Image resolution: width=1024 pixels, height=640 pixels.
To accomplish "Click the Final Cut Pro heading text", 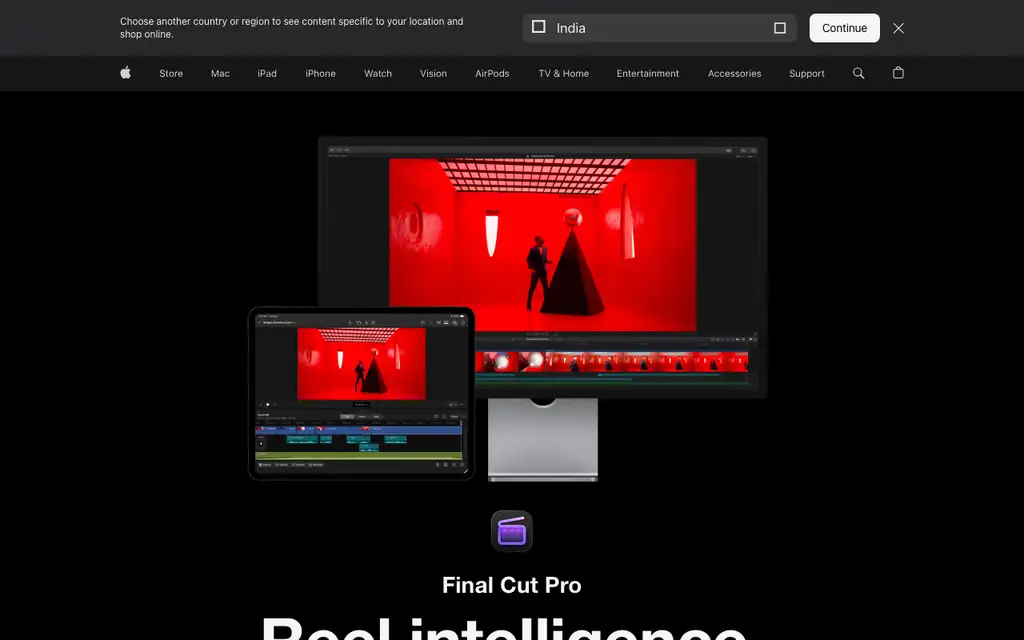I will 511,585.
